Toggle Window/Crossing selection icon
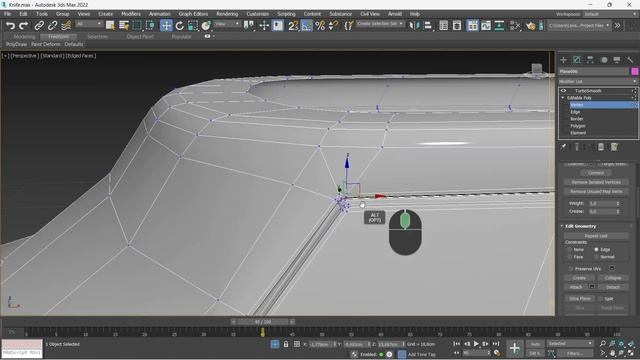This screenshot has width=640, height=360. [x=150, y=26]
